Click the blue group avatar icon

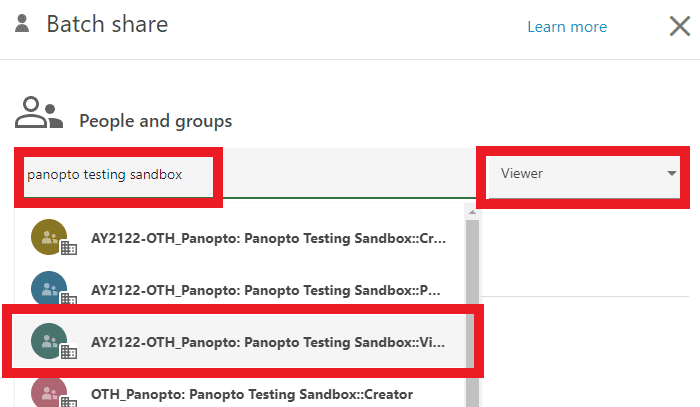point(48,288)
